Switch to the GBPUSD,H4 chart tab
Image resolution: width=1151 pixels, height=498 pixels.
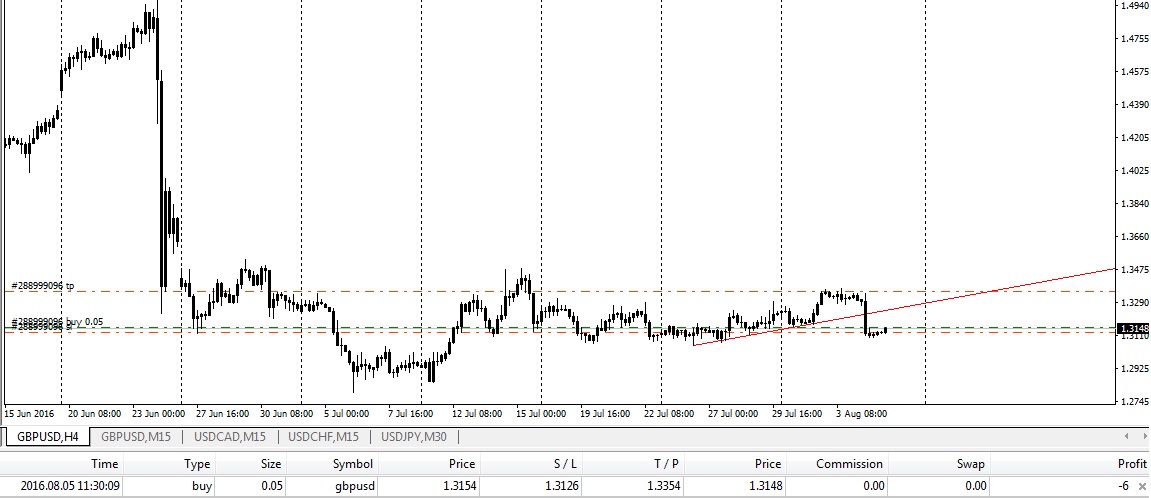pos(48,437)
